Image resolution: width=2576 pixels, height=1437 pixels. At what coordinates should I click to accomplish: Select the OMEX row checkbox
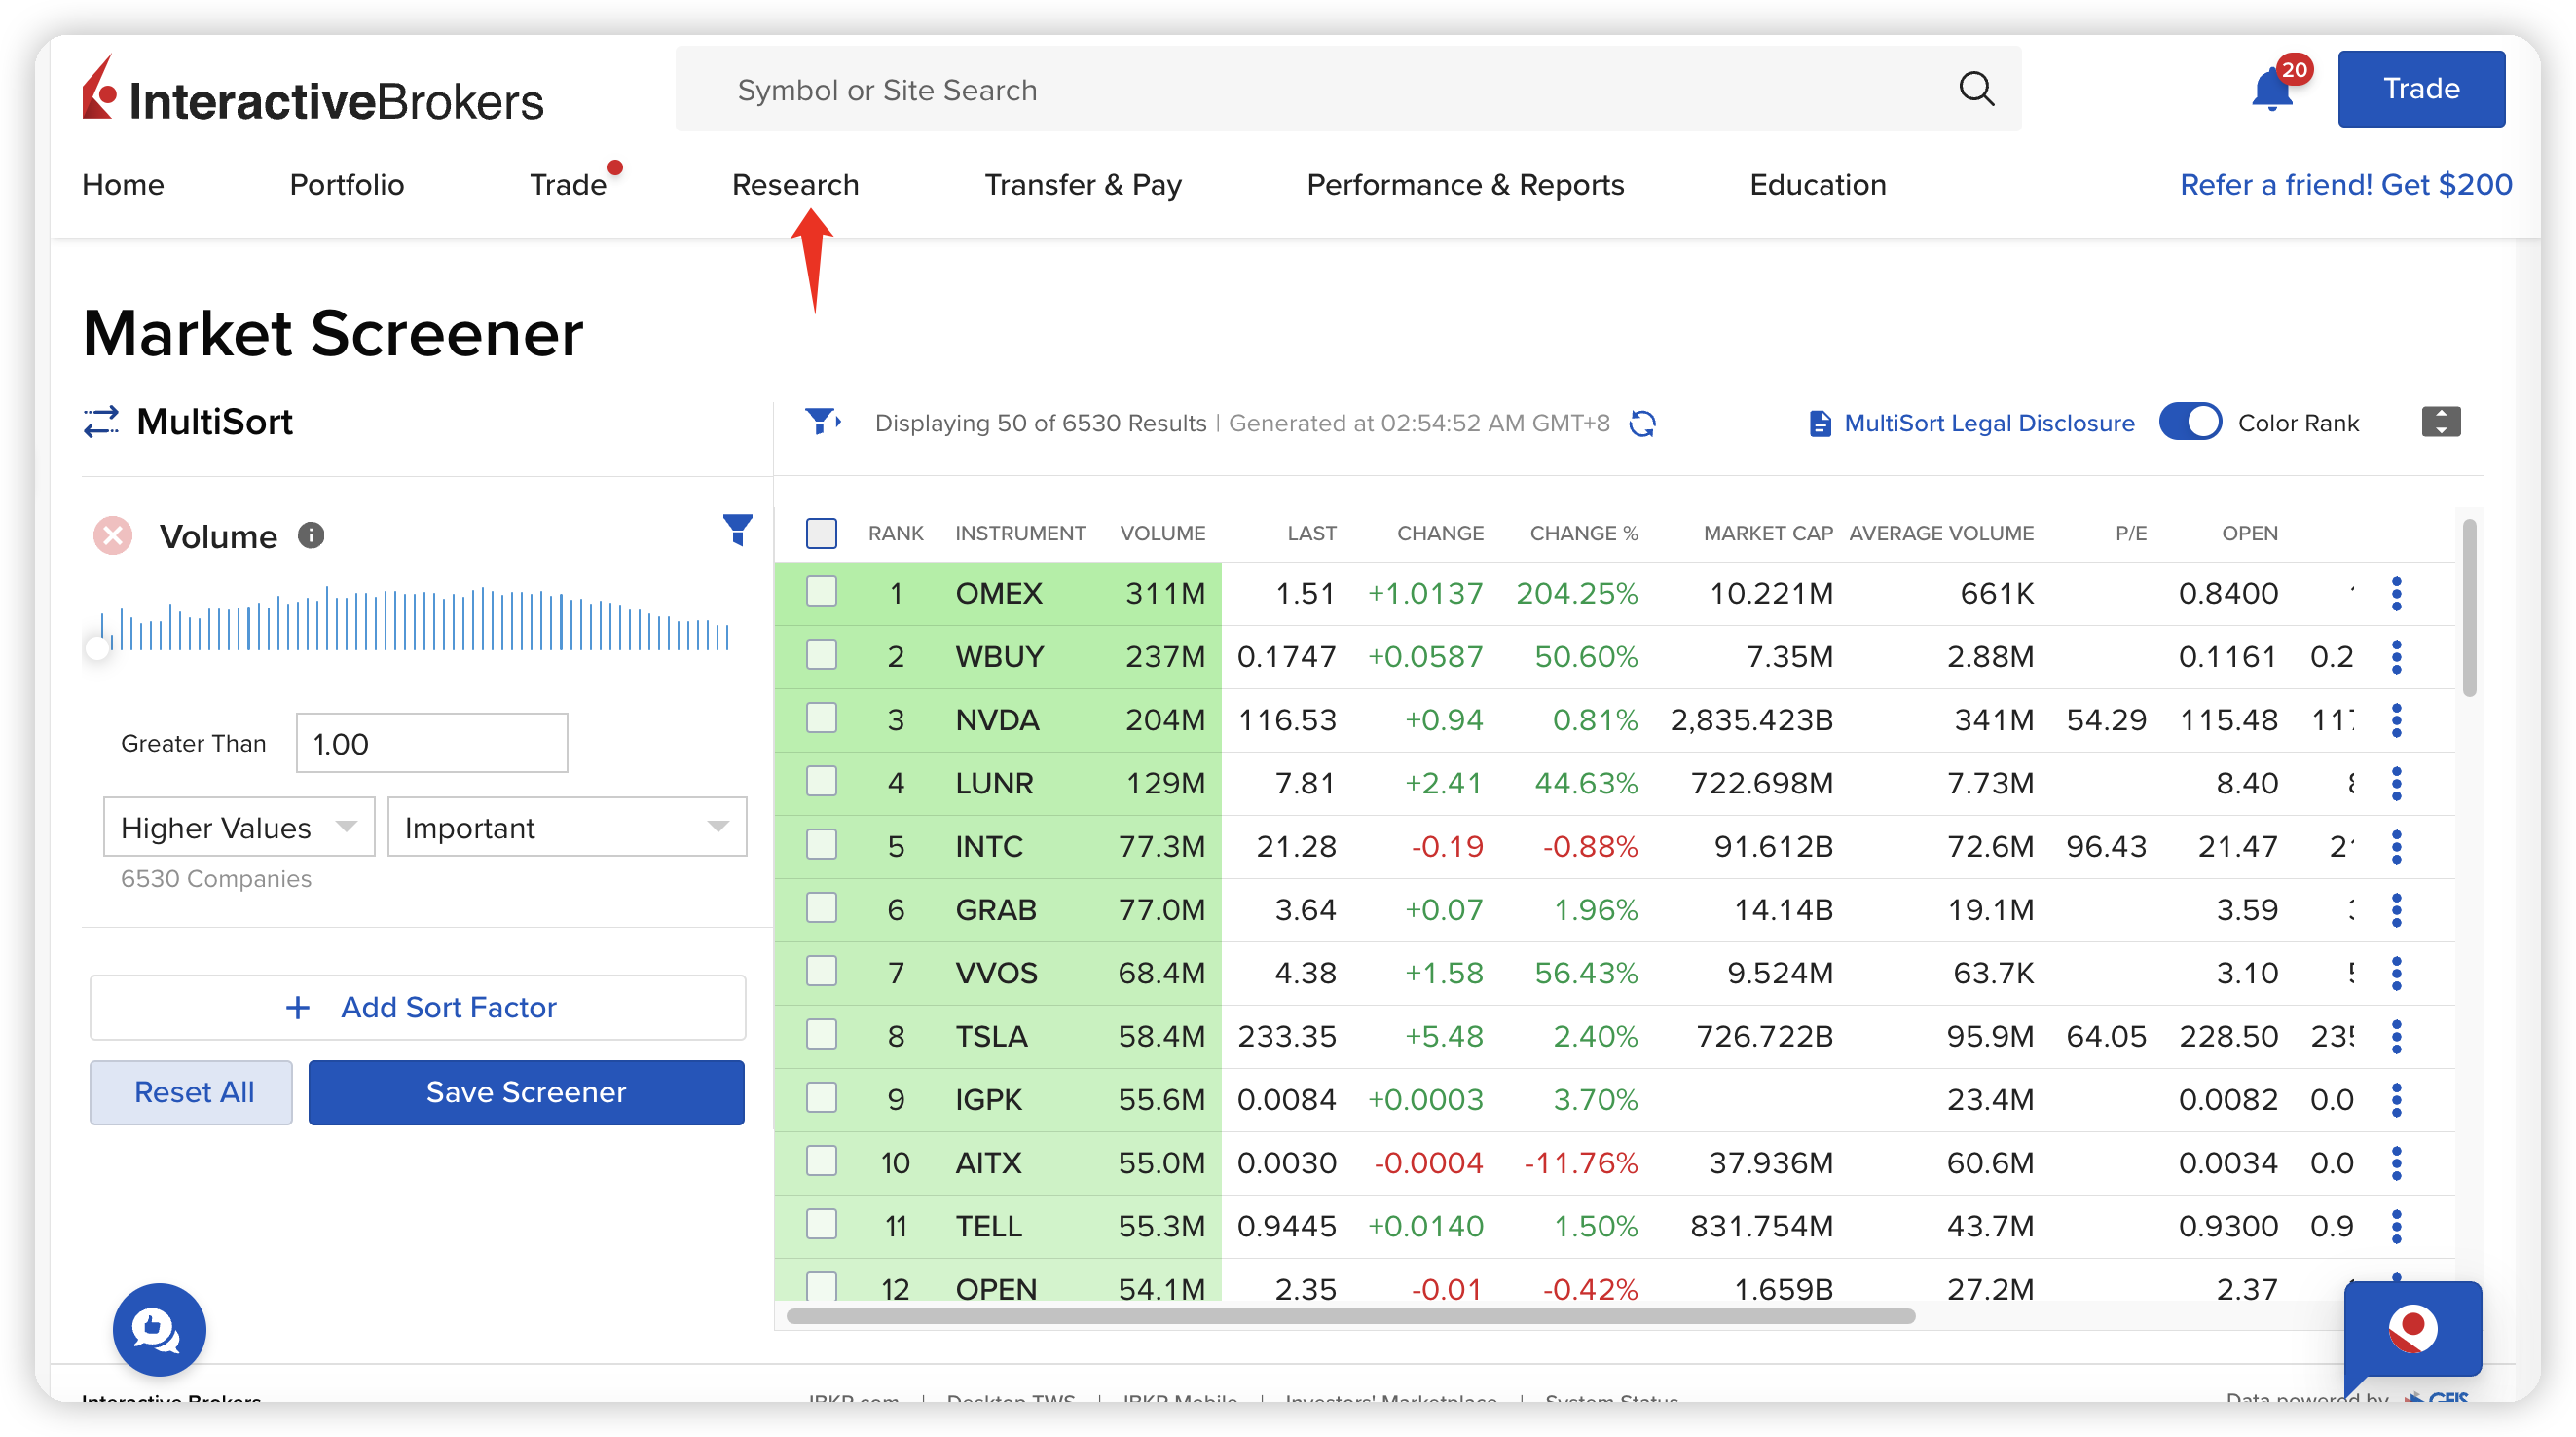(x=821, y=592)
